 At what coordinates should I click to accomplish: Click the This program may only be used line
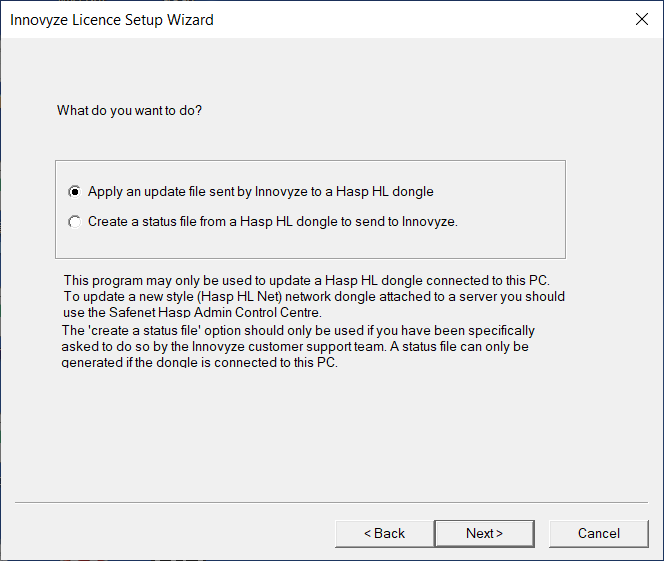coord(307,280)
